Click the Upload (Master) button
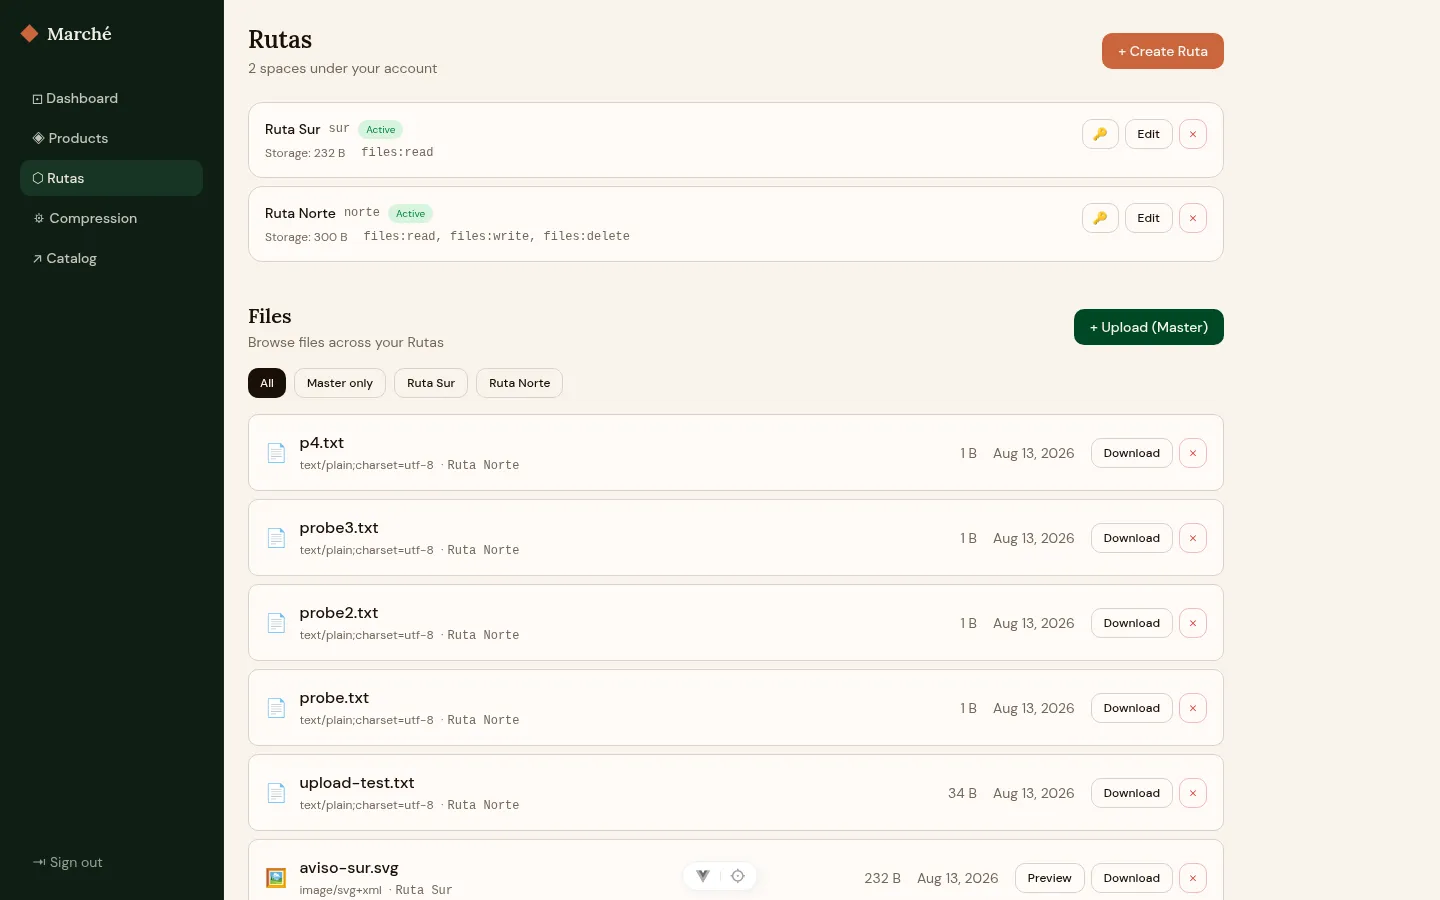1440x900 pixels. pyautogui.click(x=1149, y=327)
